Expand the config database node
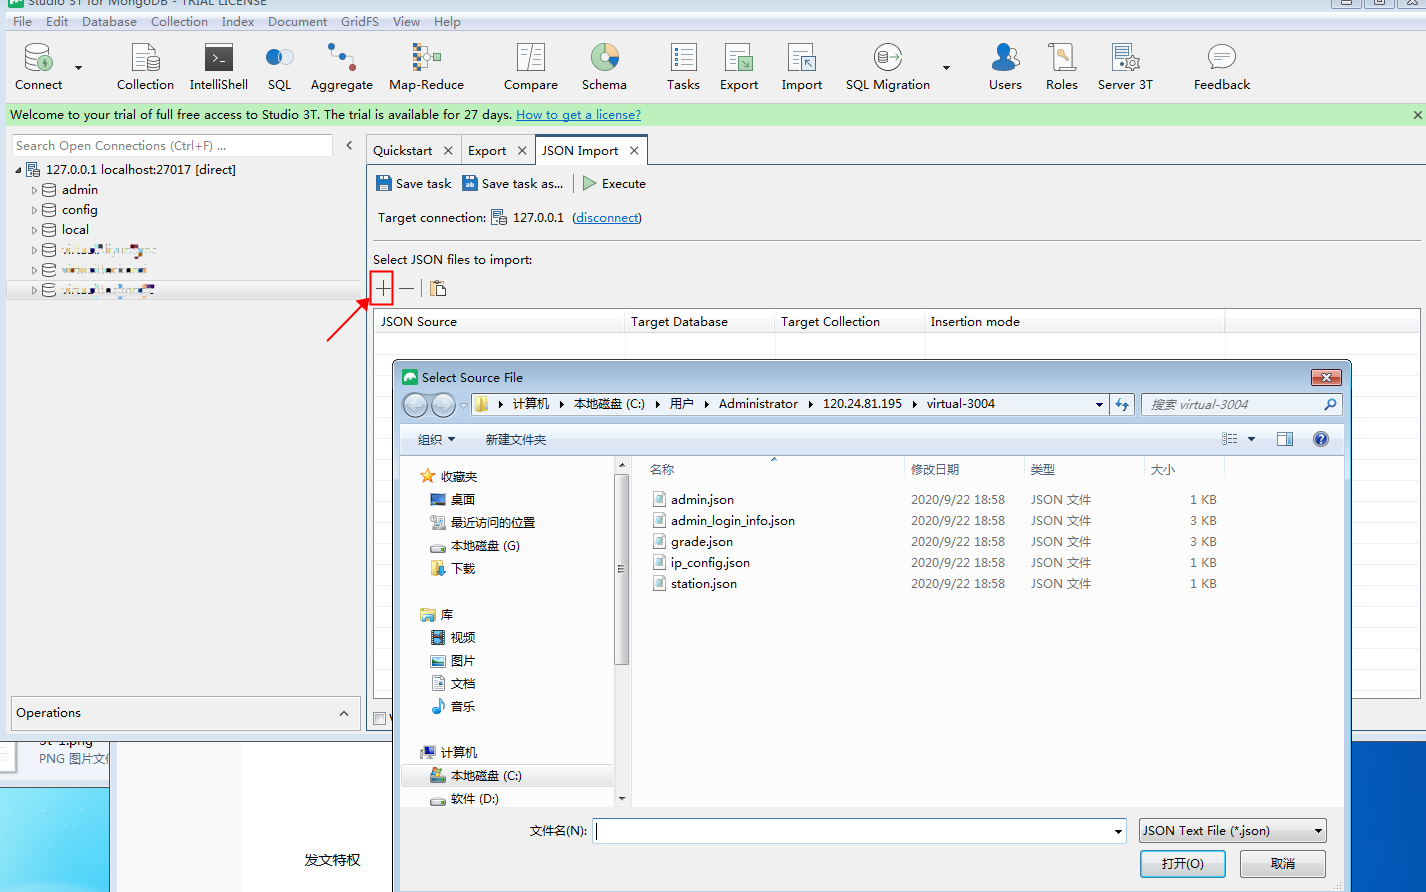Screen dimensions: 1426x892 [34, 210]
